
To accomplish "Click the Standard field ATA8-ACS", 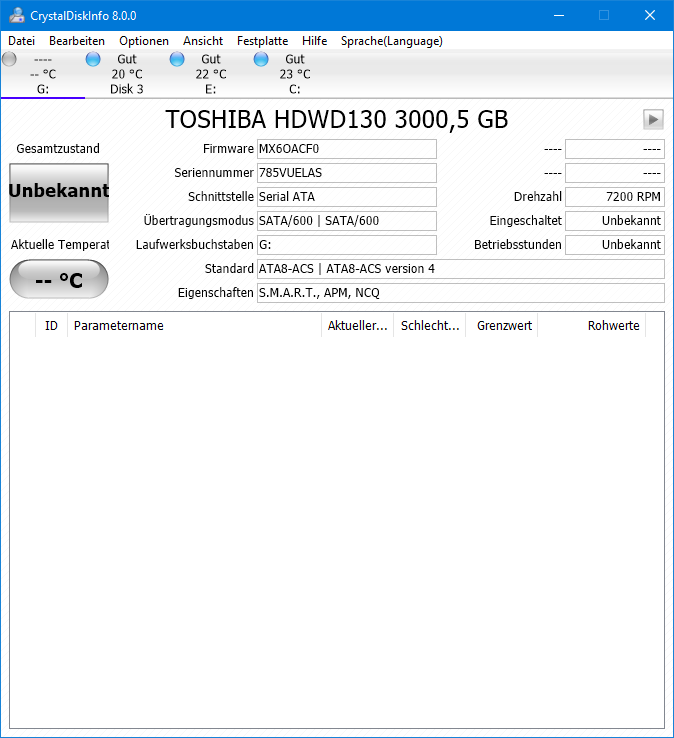I will 461,269.
